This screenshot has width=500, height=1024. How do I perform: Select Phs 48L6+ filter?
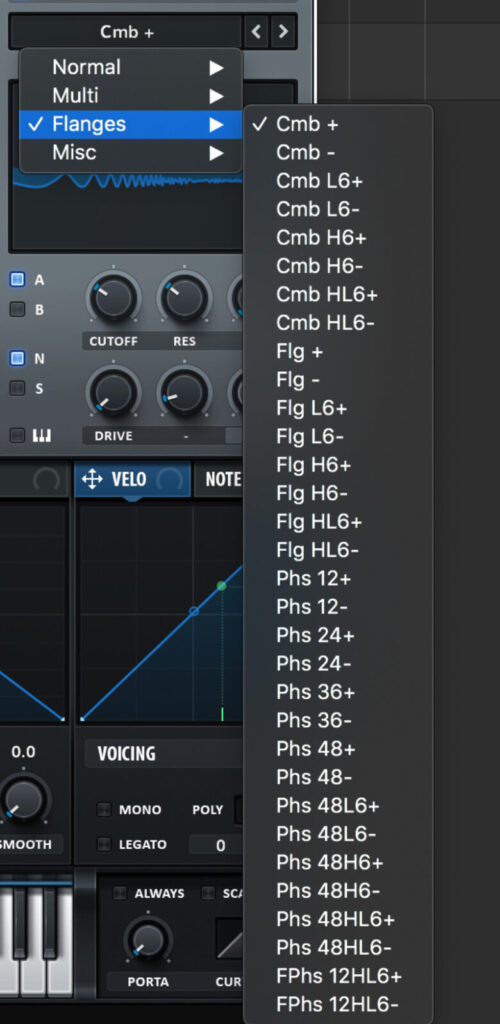coord(337,806)
